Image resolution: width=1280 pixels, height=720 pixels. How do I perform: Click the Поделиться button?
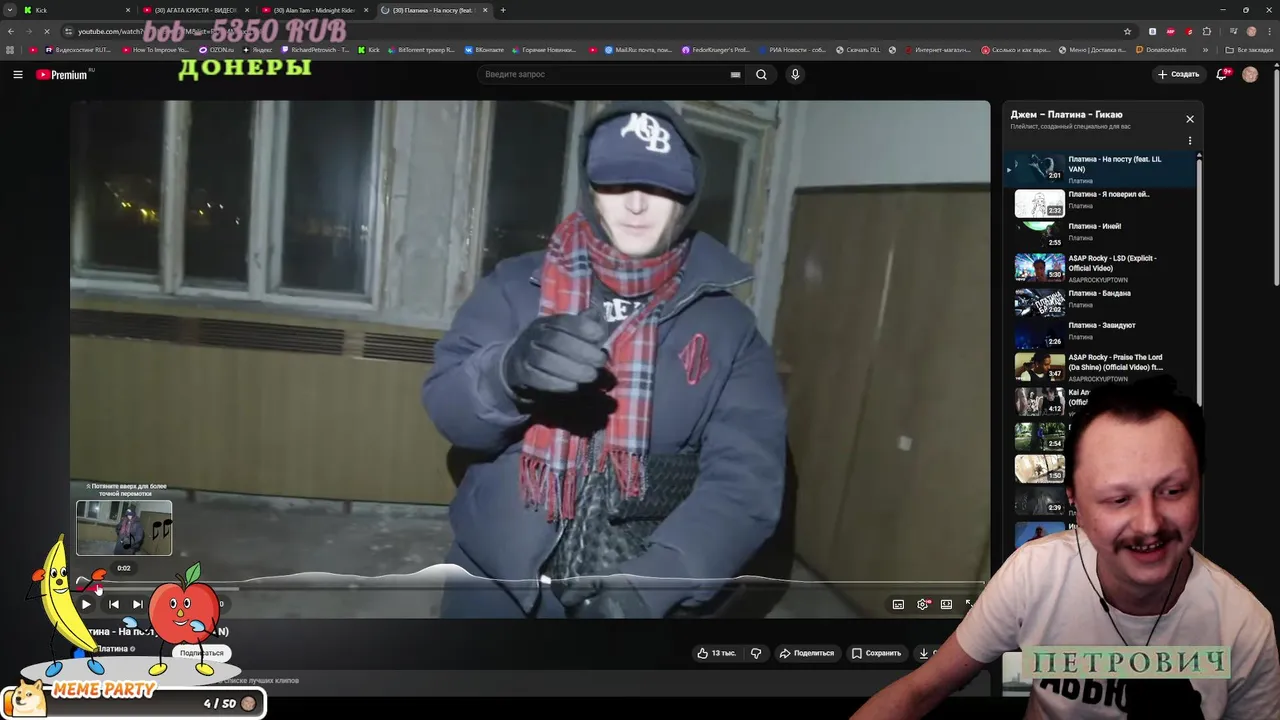(x=807, y=653)
